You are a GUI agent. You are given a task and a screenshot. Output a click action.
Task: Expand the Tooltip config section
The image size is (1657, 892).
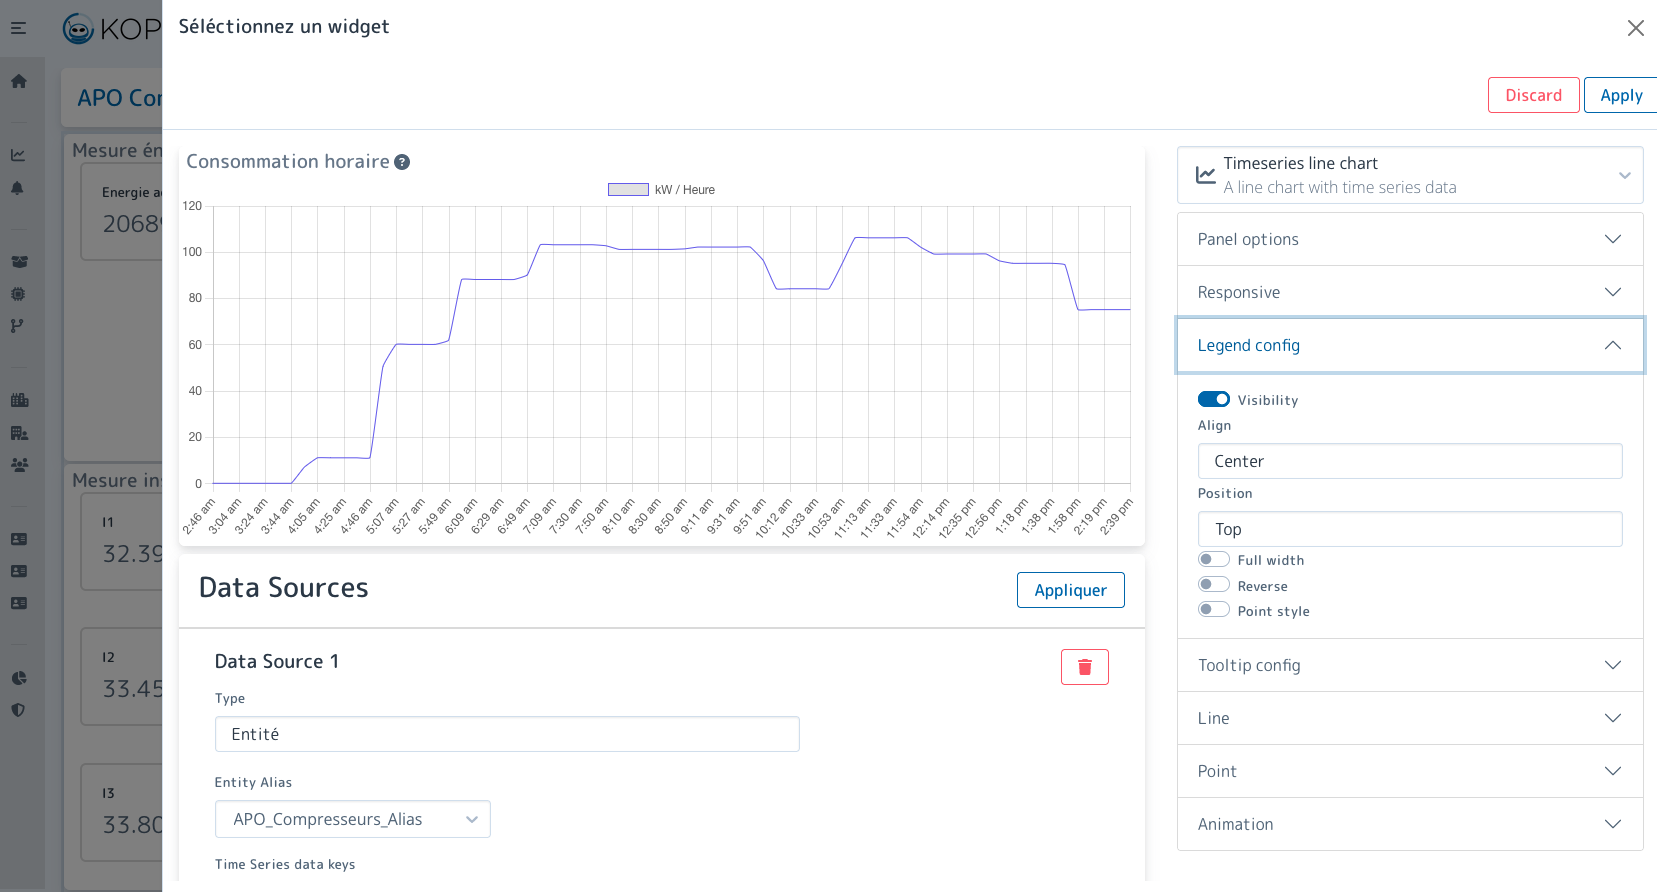[x=1409, y=665]
